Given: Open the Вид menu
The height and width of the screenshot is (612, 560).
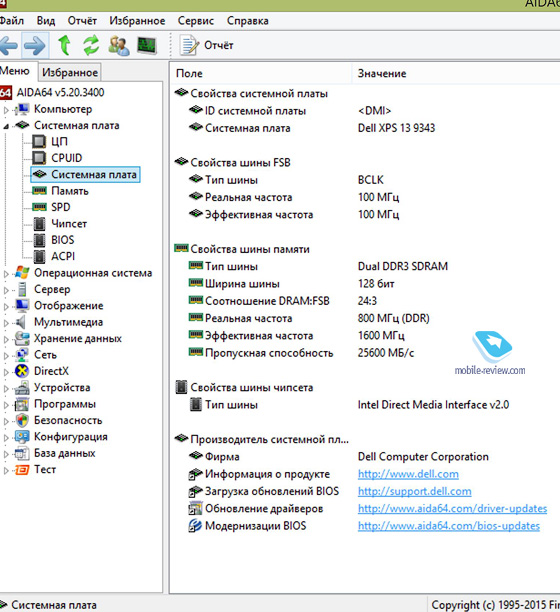Looking at the screenshot, I should [46, 21].
